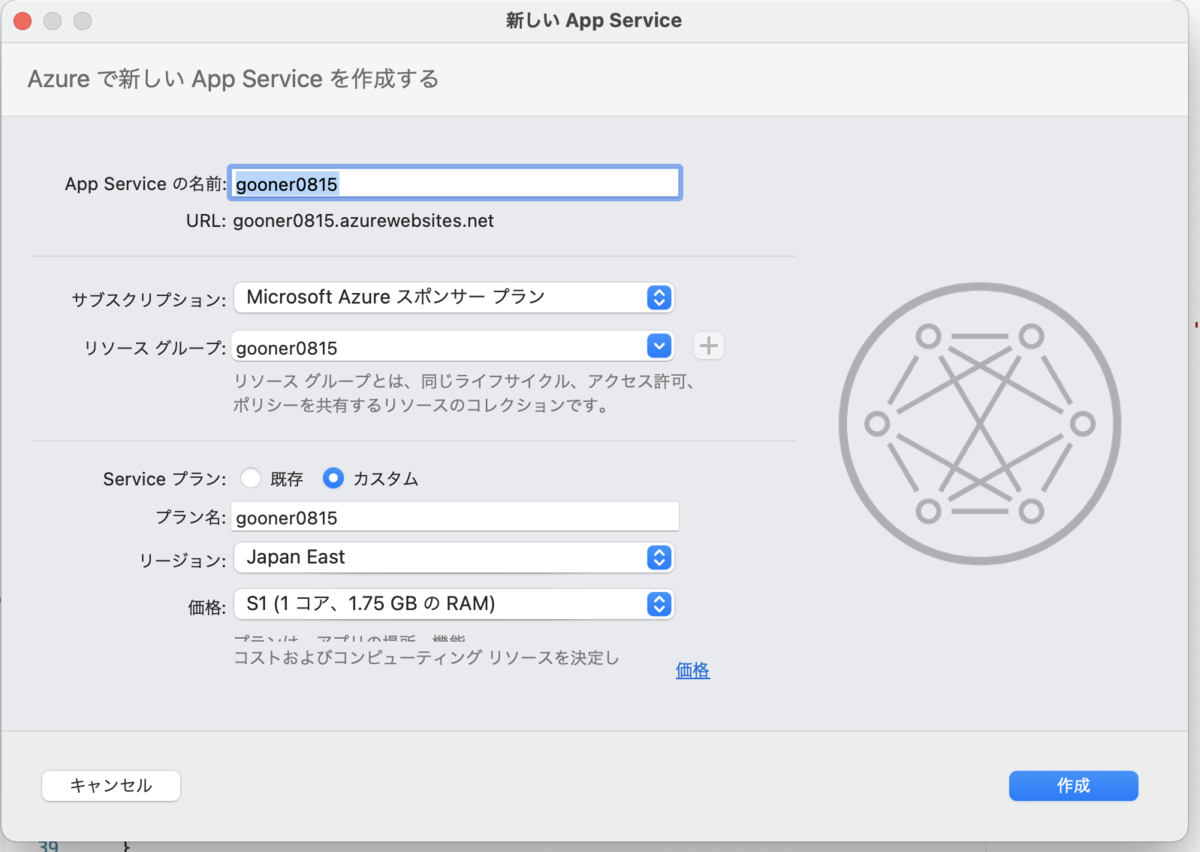This screenshot has width=1200, height=852.
Task: Click the Azure network graph icon
Action: pyautogui.click(x=980, y=423)
